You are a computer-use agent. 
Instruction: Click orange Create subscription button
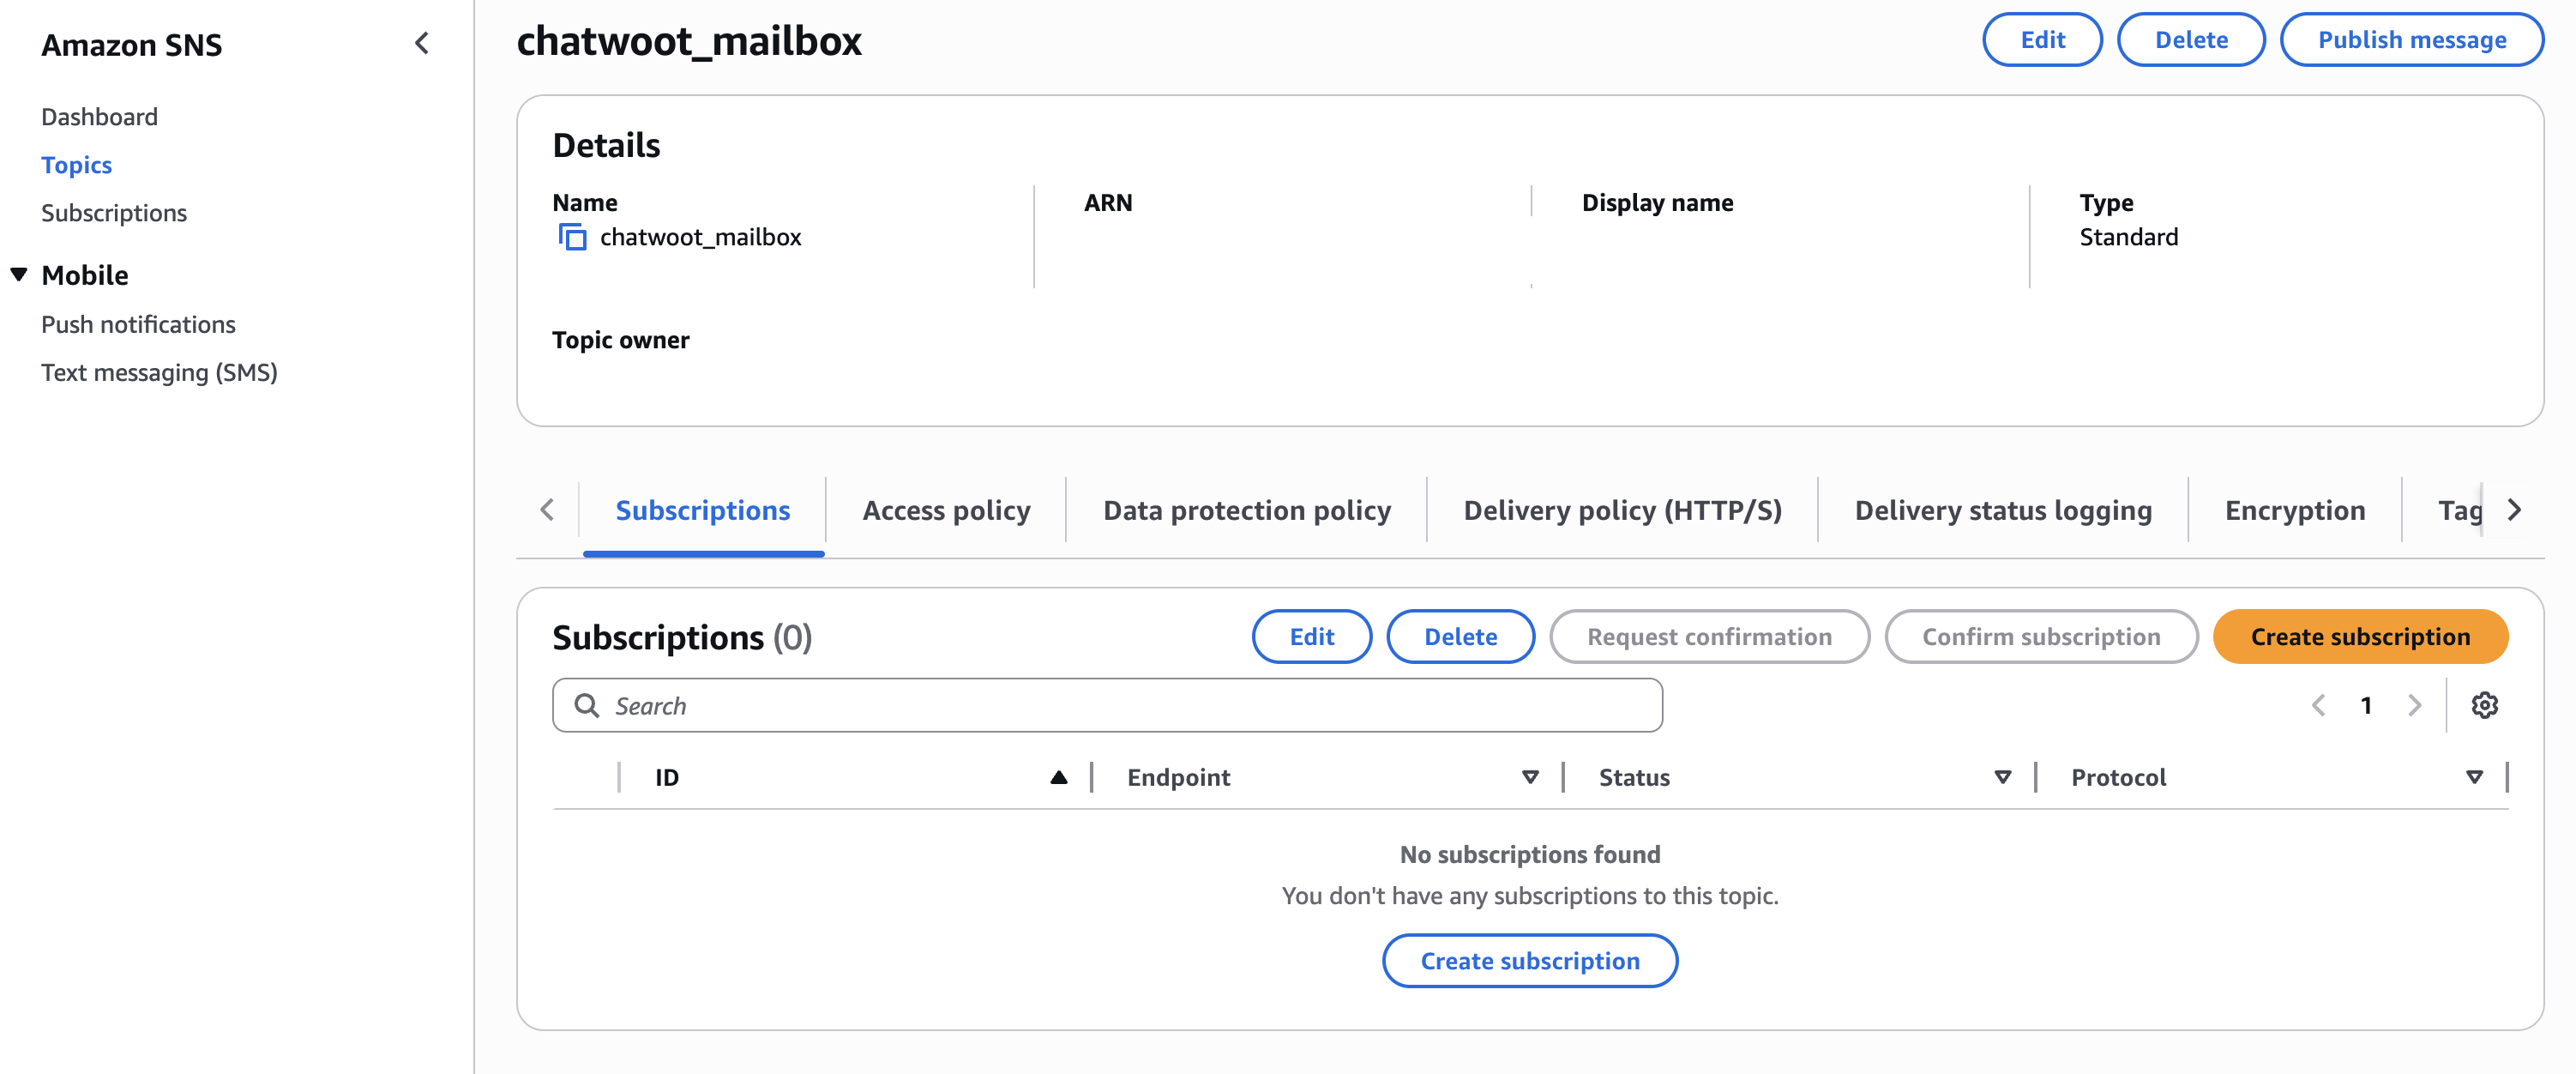(x=2359, y=636)
